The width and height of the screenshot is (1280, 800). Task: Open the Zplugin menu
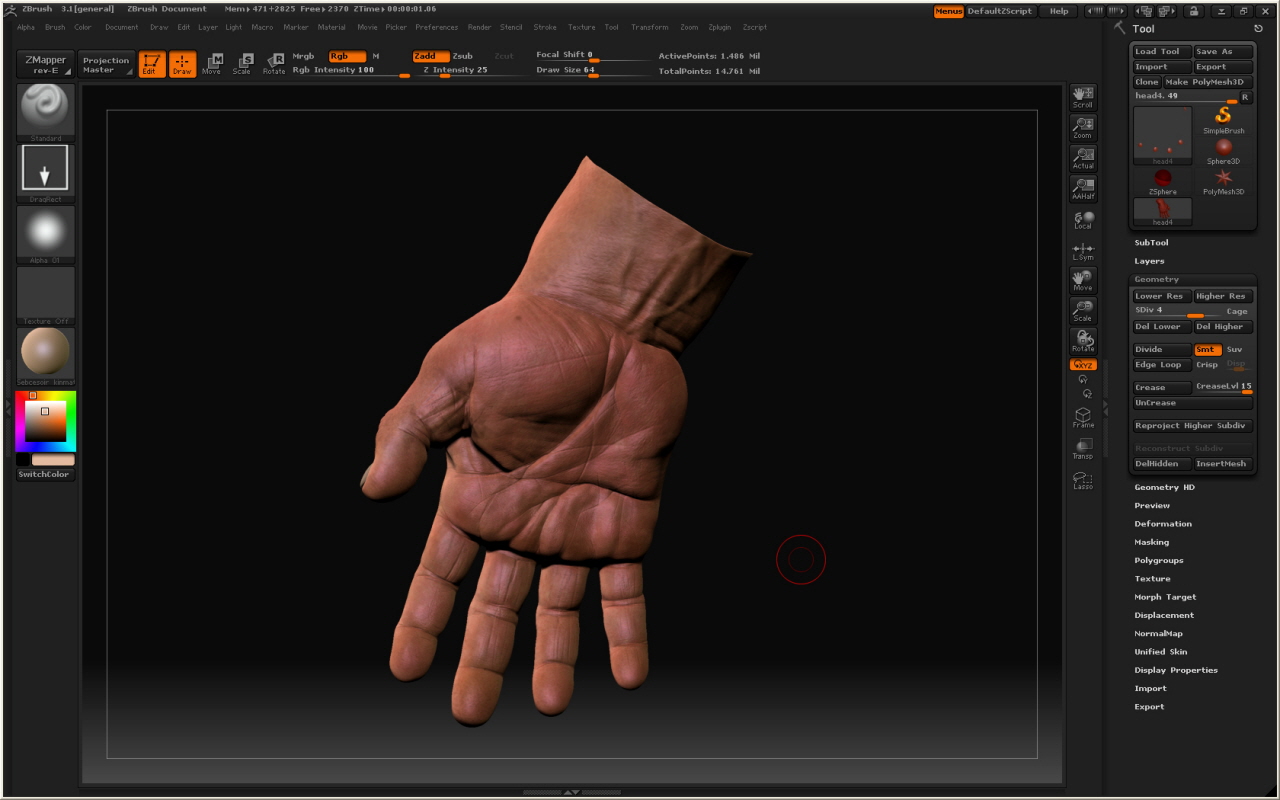click(x=719, y=27)
